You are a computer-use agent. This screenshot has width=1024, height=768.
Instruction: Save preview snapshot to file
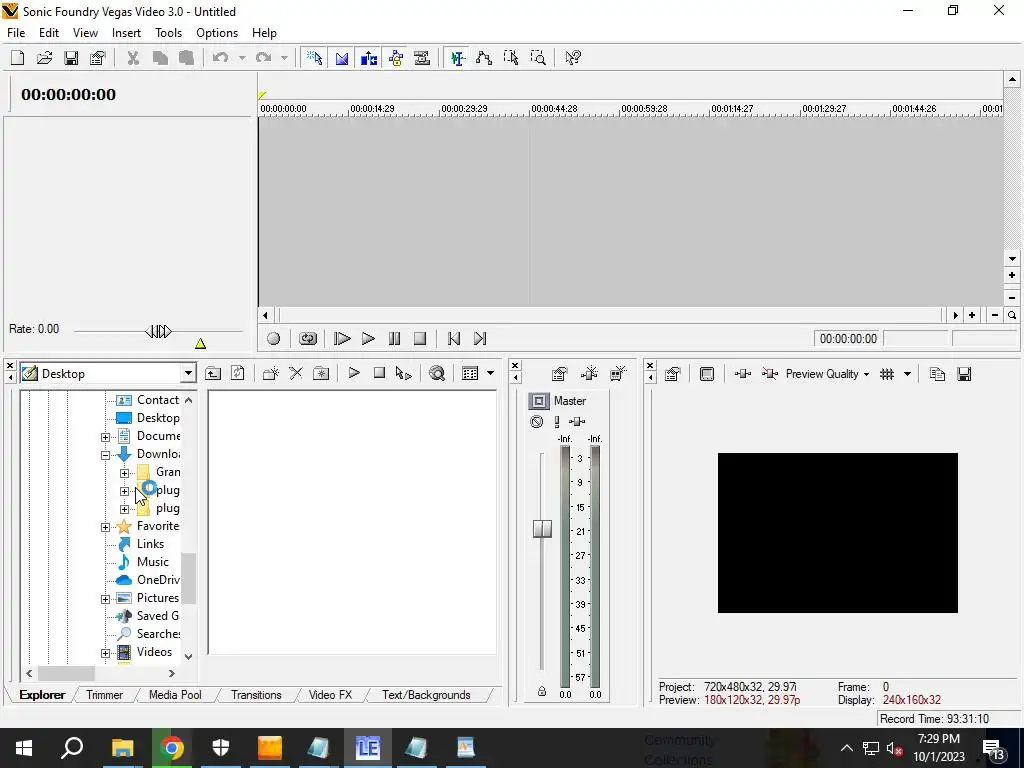965,374
